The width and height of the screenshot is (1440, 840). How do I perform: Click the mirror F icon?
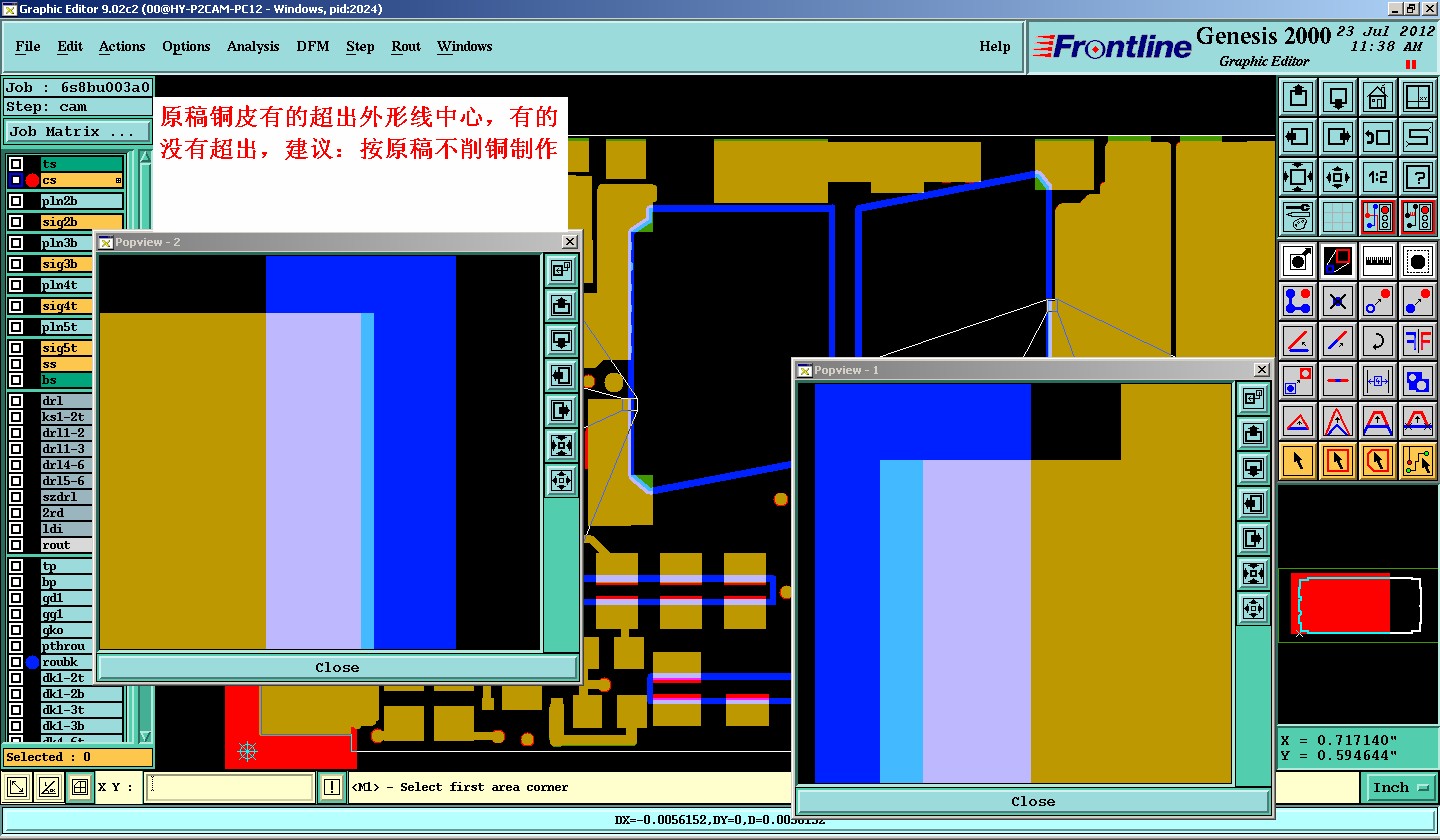[x=1418, y=340]
